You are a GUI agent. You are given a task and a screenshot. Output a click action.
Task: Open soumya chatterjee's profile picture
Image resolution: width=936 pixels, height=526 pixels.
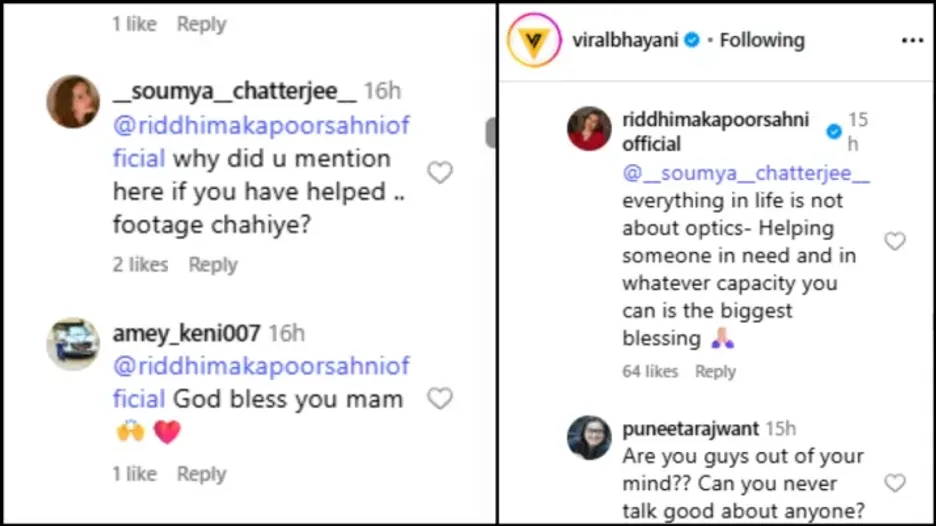click(73, 101)
